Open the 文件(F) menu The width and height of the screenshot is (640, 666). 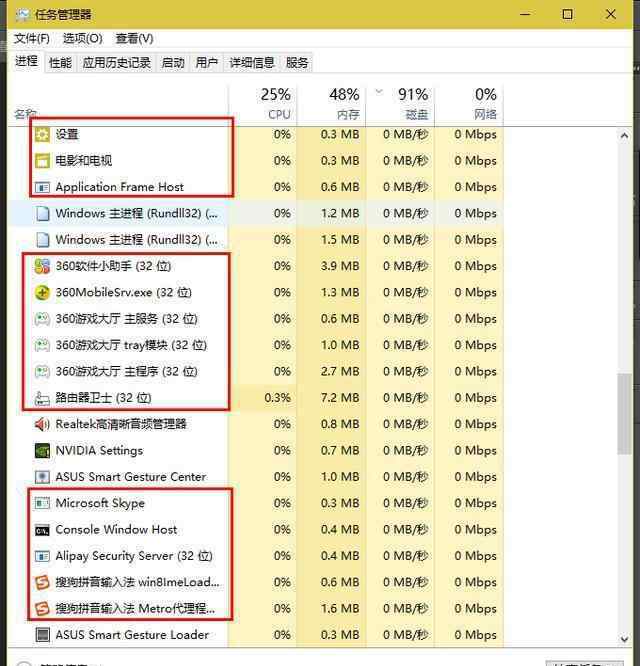(x=31, y=39)
